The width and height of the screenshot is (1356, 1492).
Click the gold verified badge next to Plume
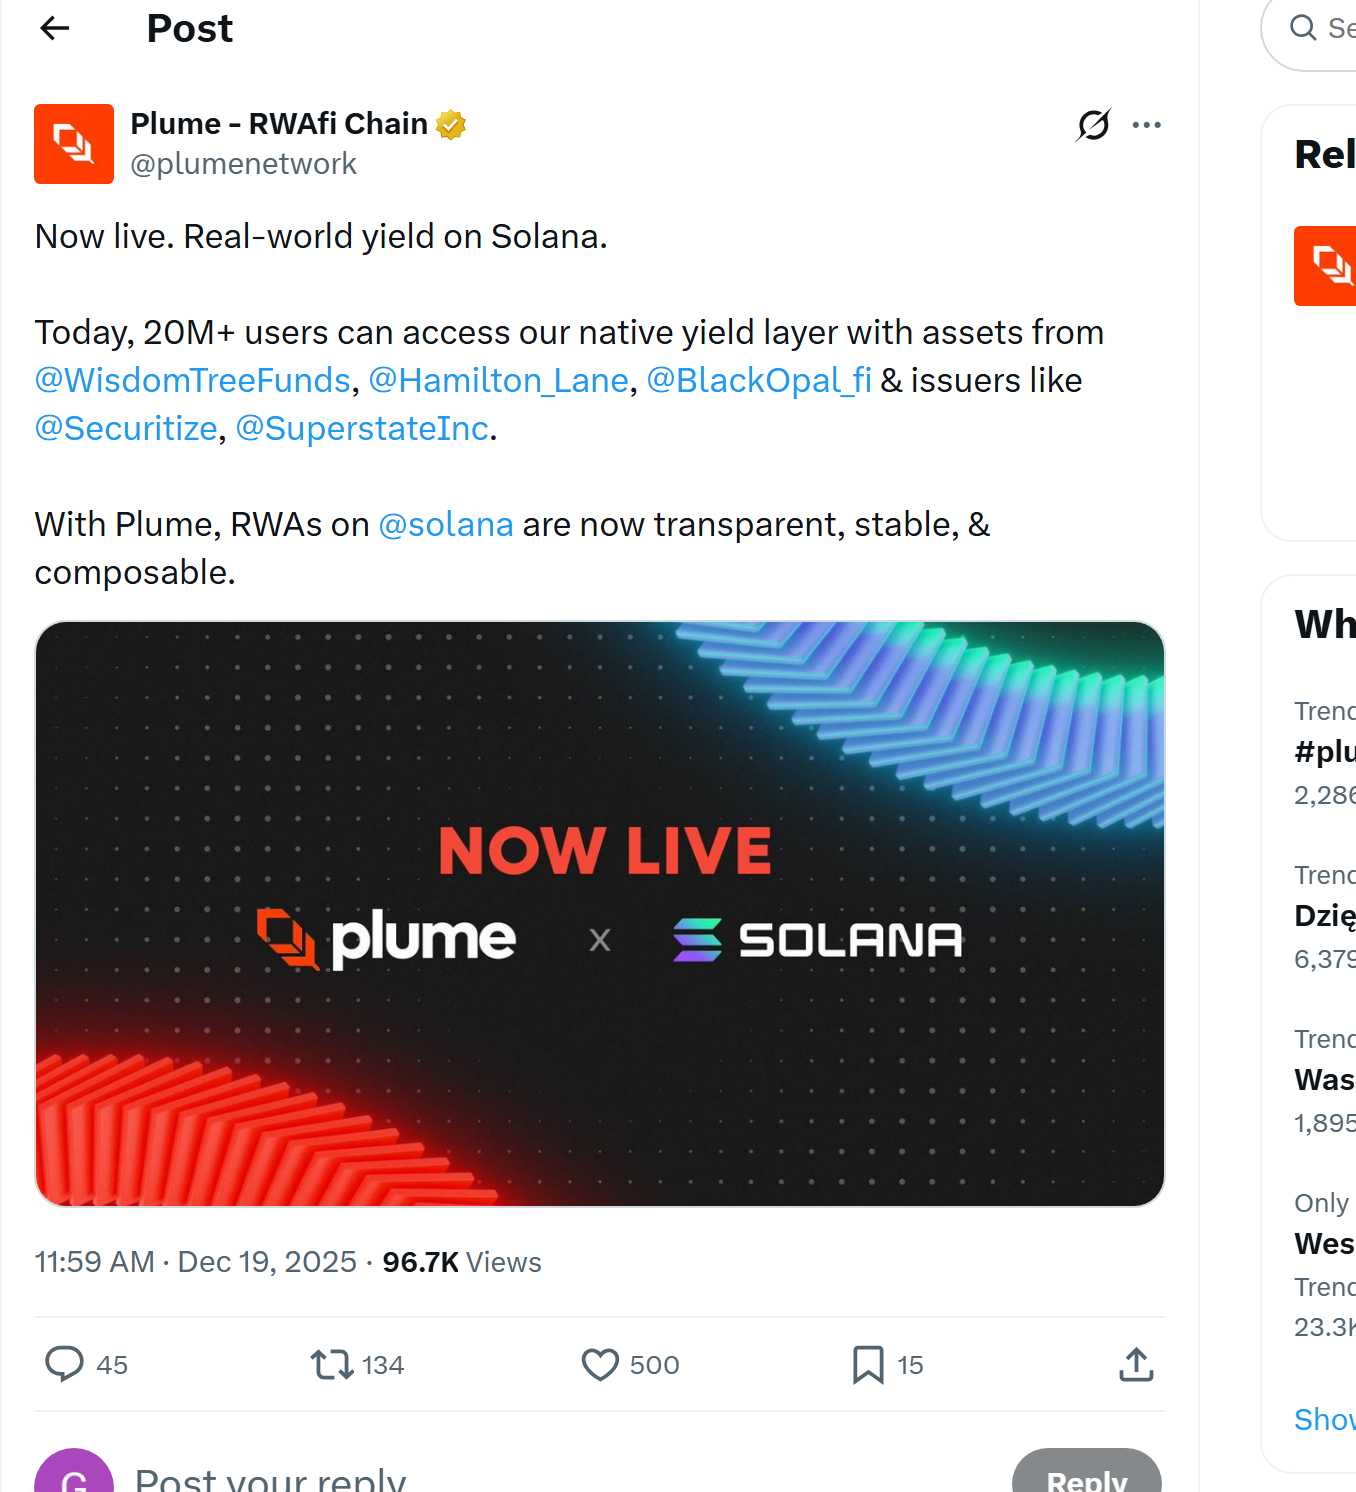pyautogui.click(x=452, y=122)
